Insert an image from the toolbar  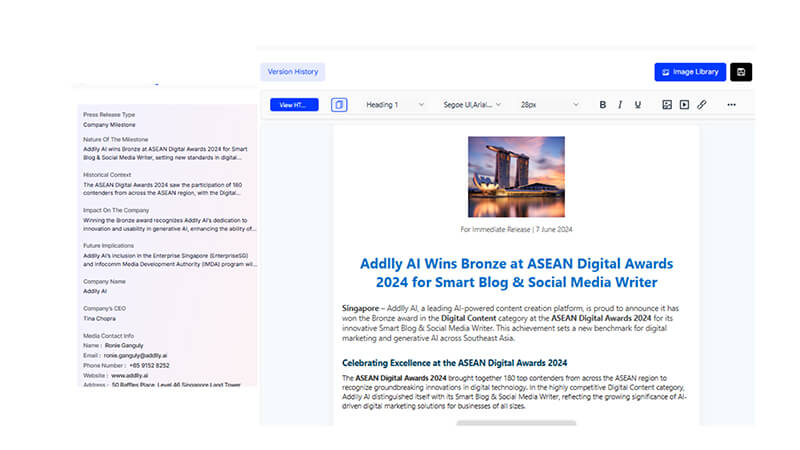point(667,105)
